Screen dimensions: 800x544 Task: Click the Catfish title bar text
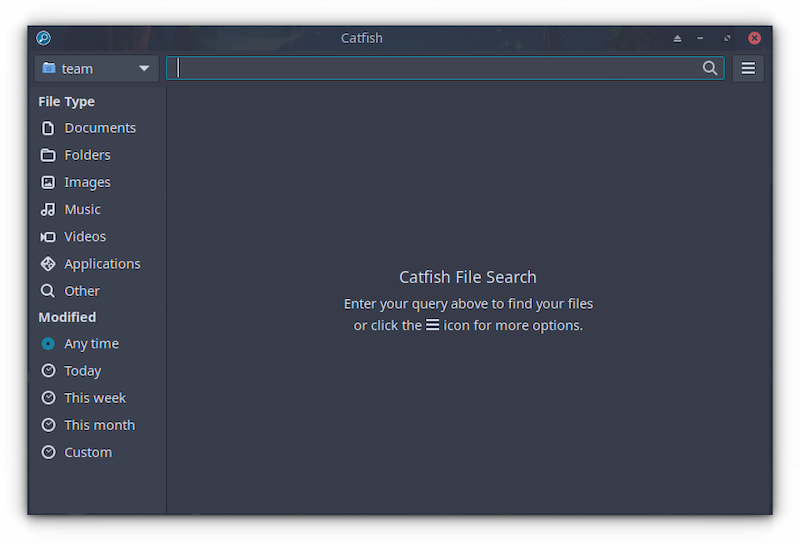362,38
